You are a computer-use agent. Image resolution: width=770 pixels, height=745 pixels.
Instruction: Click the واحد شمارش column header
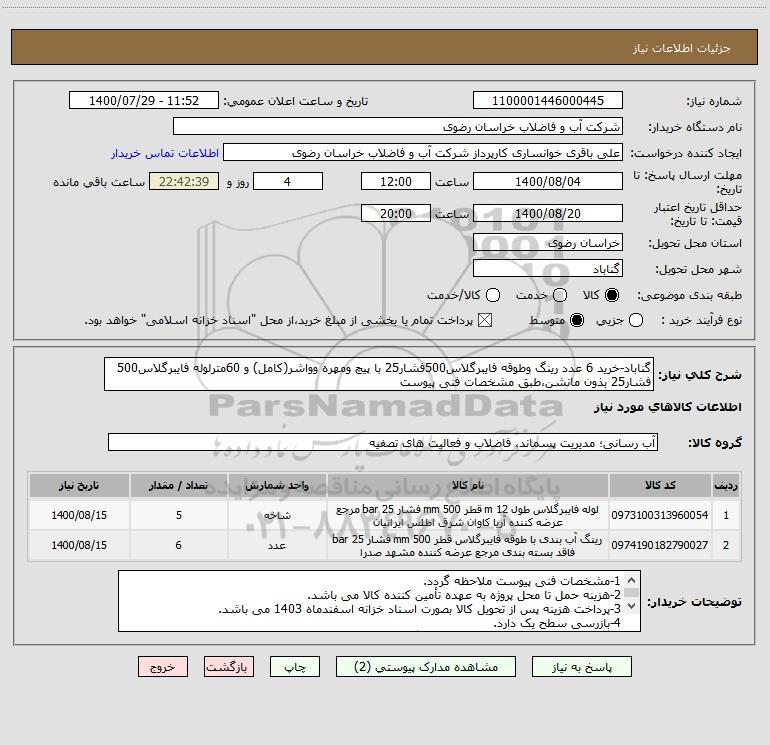(277, 486)
